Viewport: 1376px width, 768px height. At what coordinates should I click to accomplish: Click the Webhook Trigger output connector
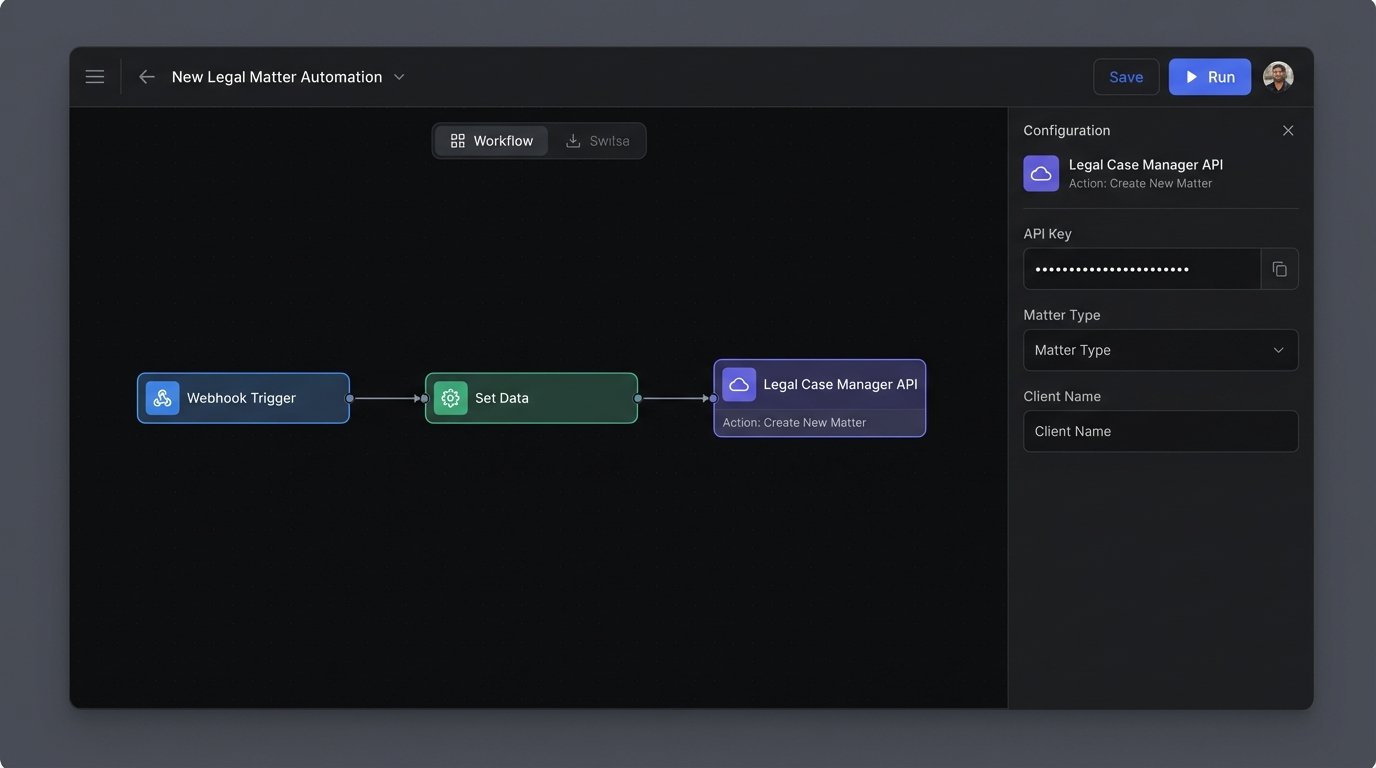(349, 398)
